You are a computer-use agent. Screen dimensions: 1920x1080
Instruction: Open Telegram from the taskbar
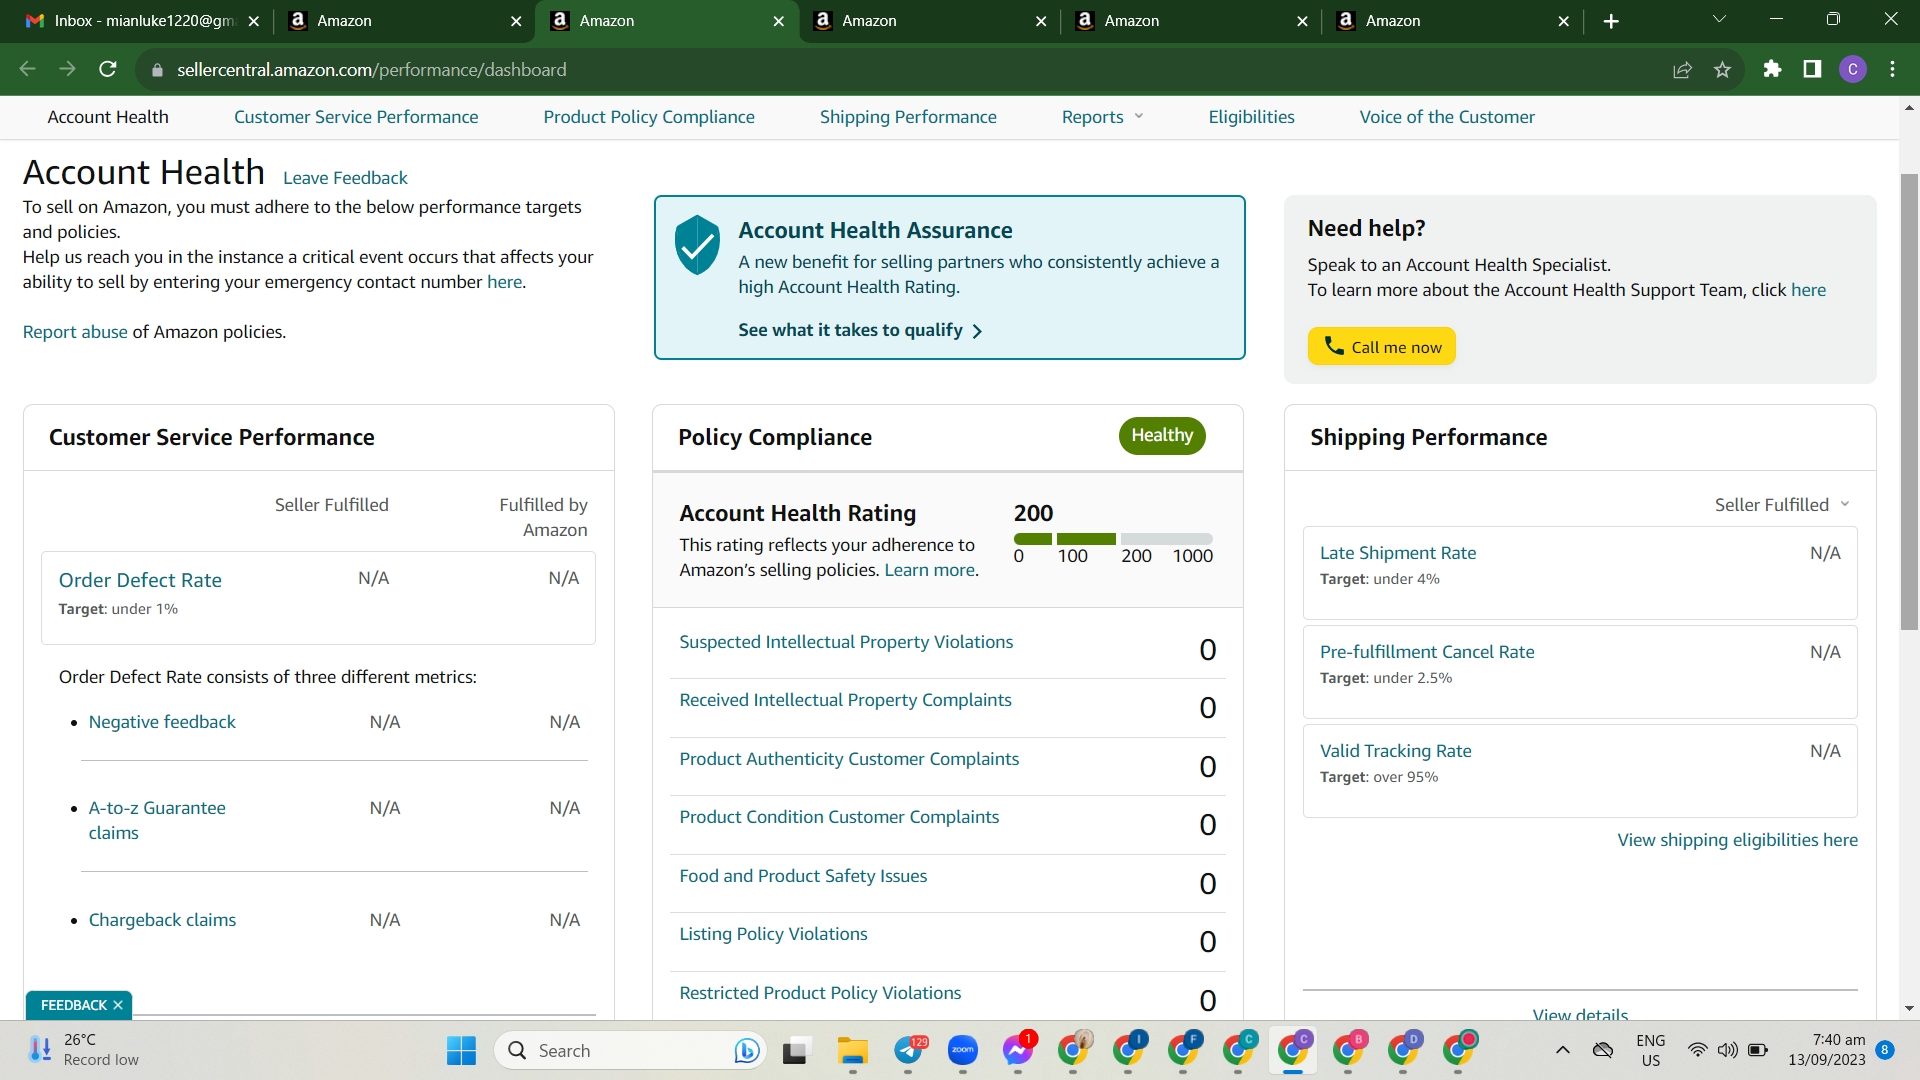[909, 1050]
